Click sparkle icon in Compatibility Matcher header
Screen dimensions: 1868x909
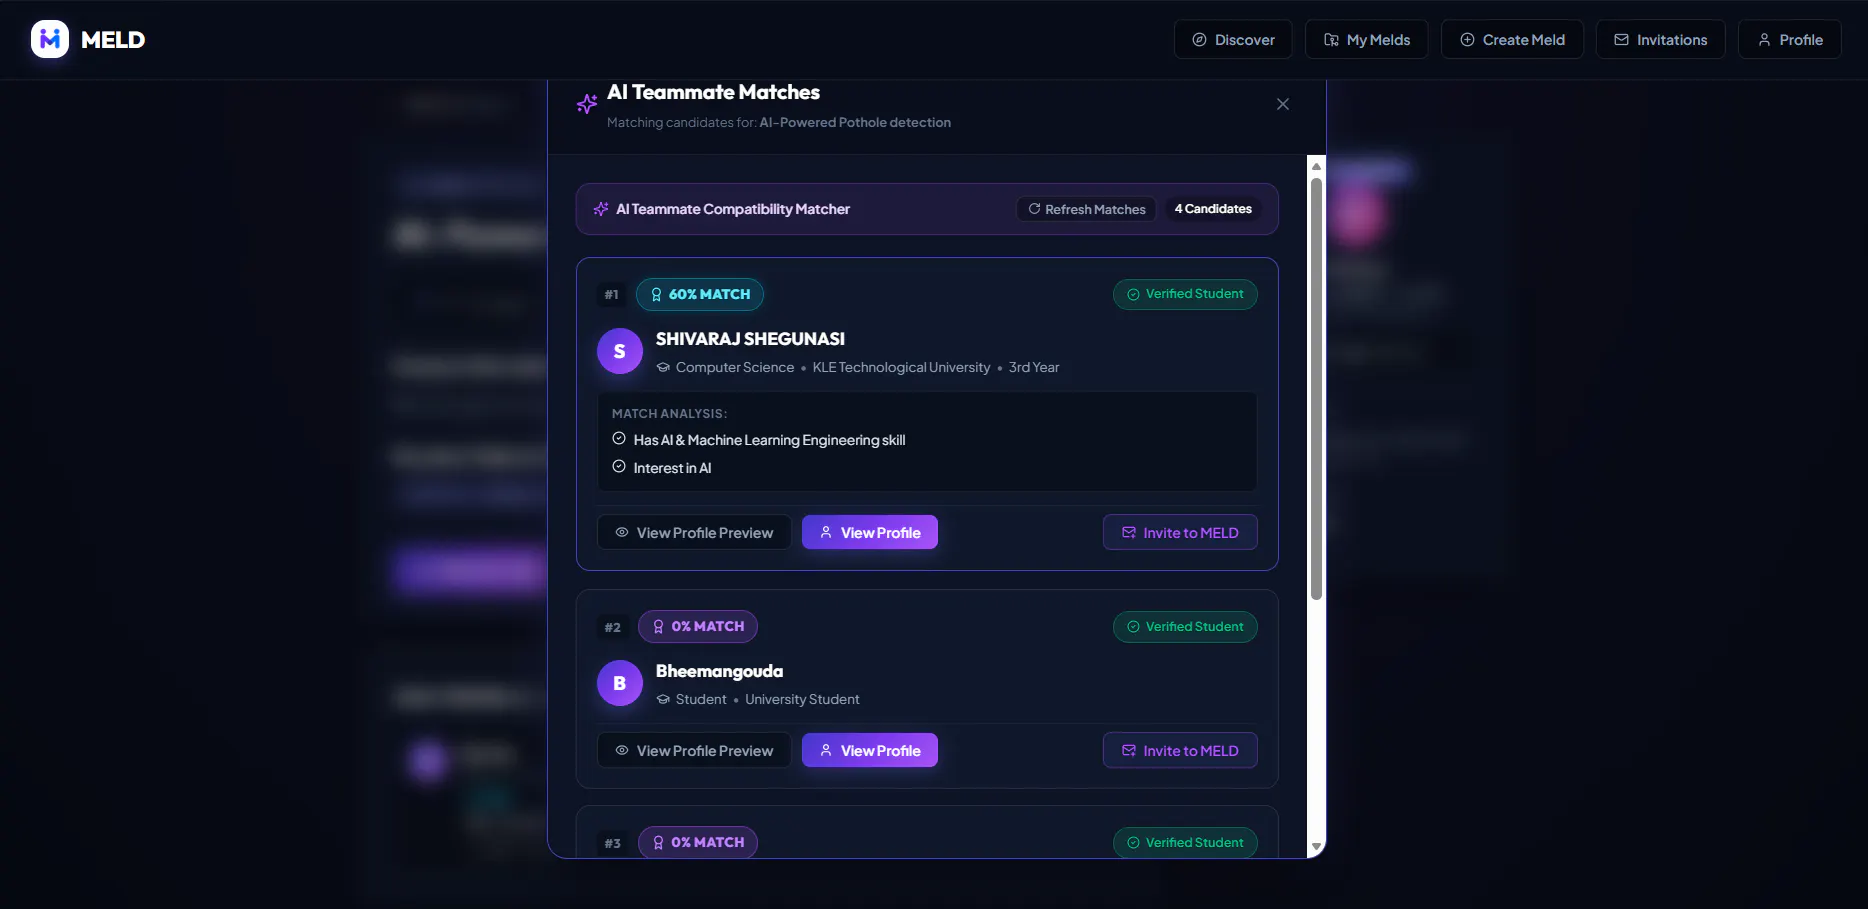[x=601, y=209]
